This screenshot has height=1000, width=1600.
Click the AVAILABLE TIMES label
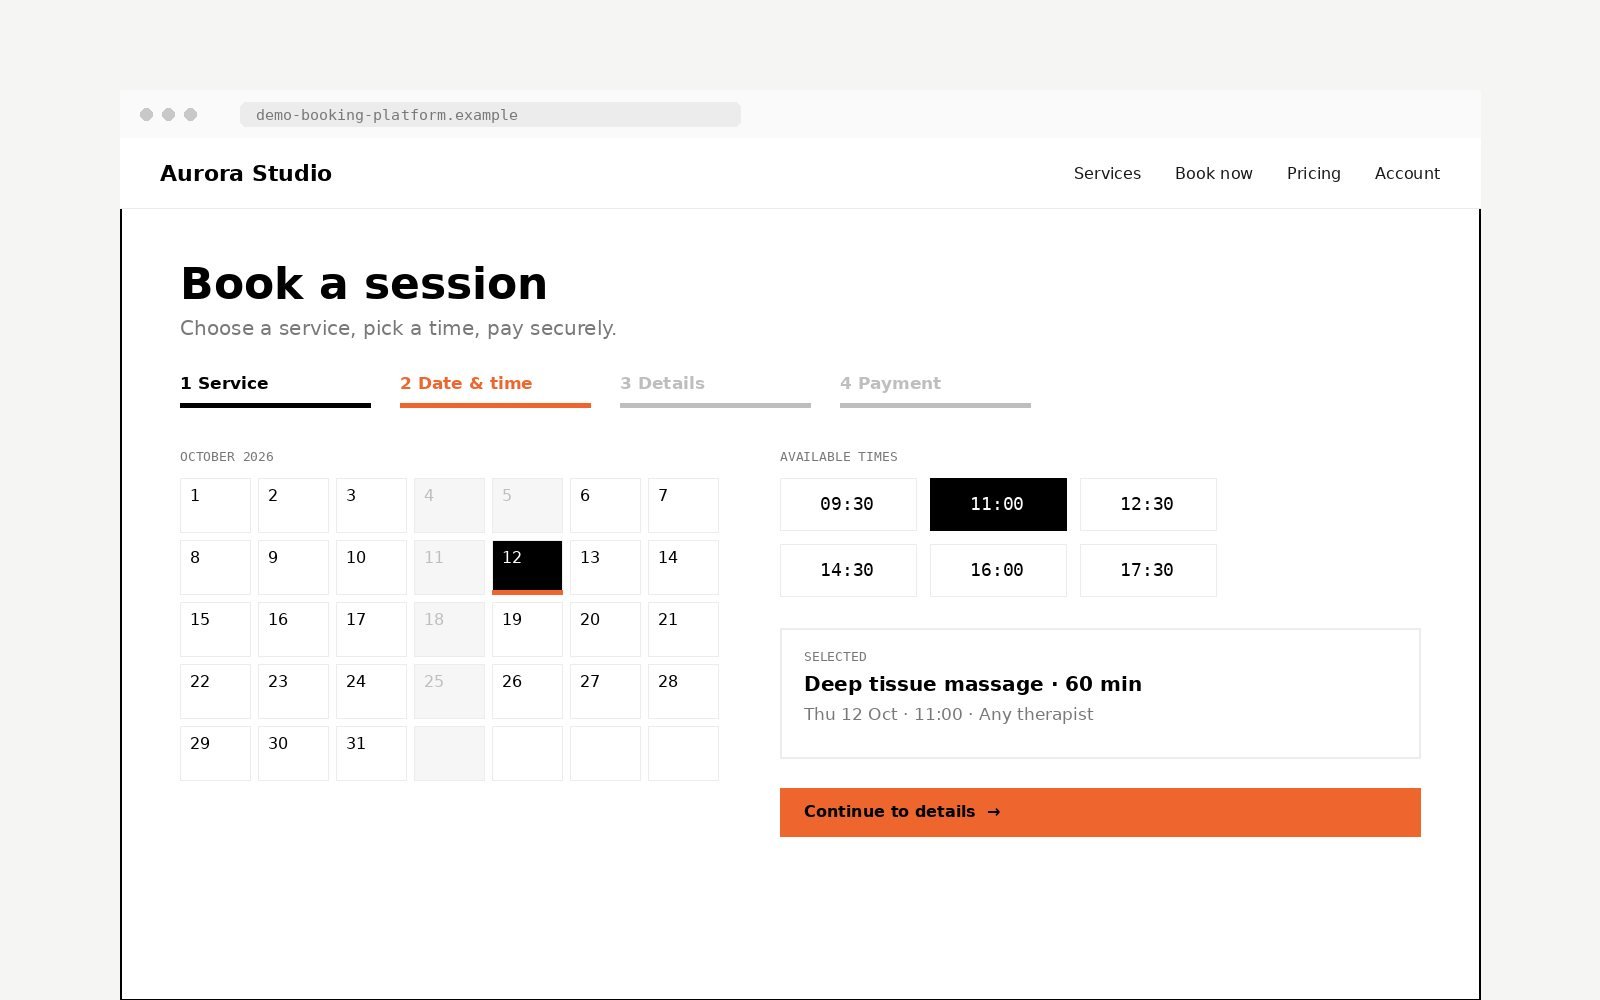[x=839, y=457]
